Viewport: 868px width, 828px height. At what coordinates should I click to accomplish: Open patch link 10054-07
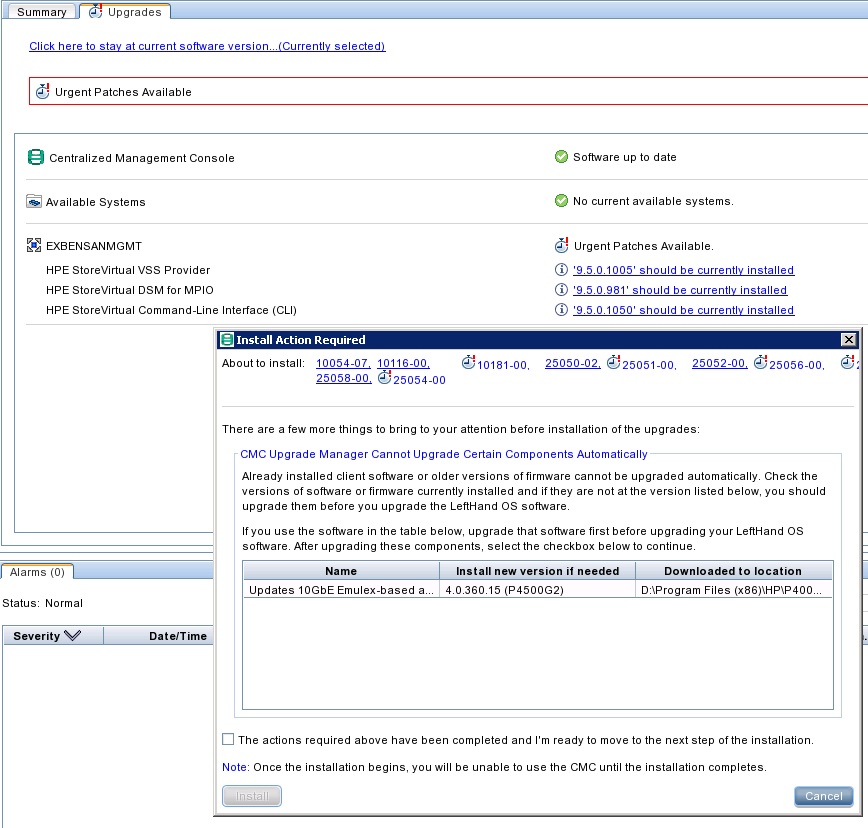343,363
